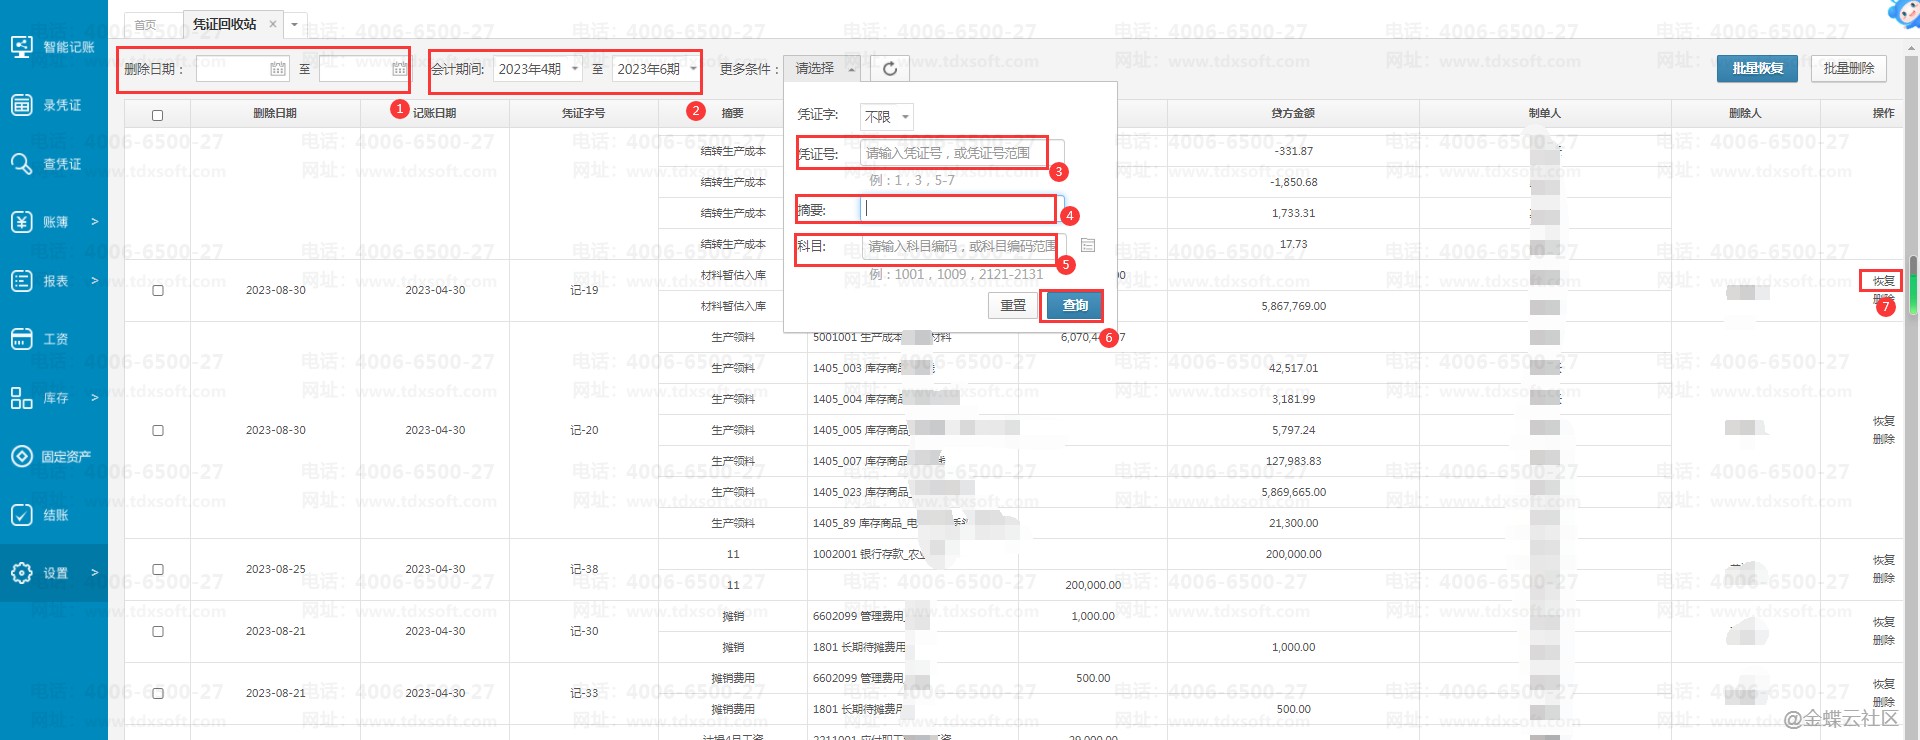1920x740 pixels.
Task: Click the refresh icon beside 请选择
Action: pyautogui.click(x=889, y=69)
